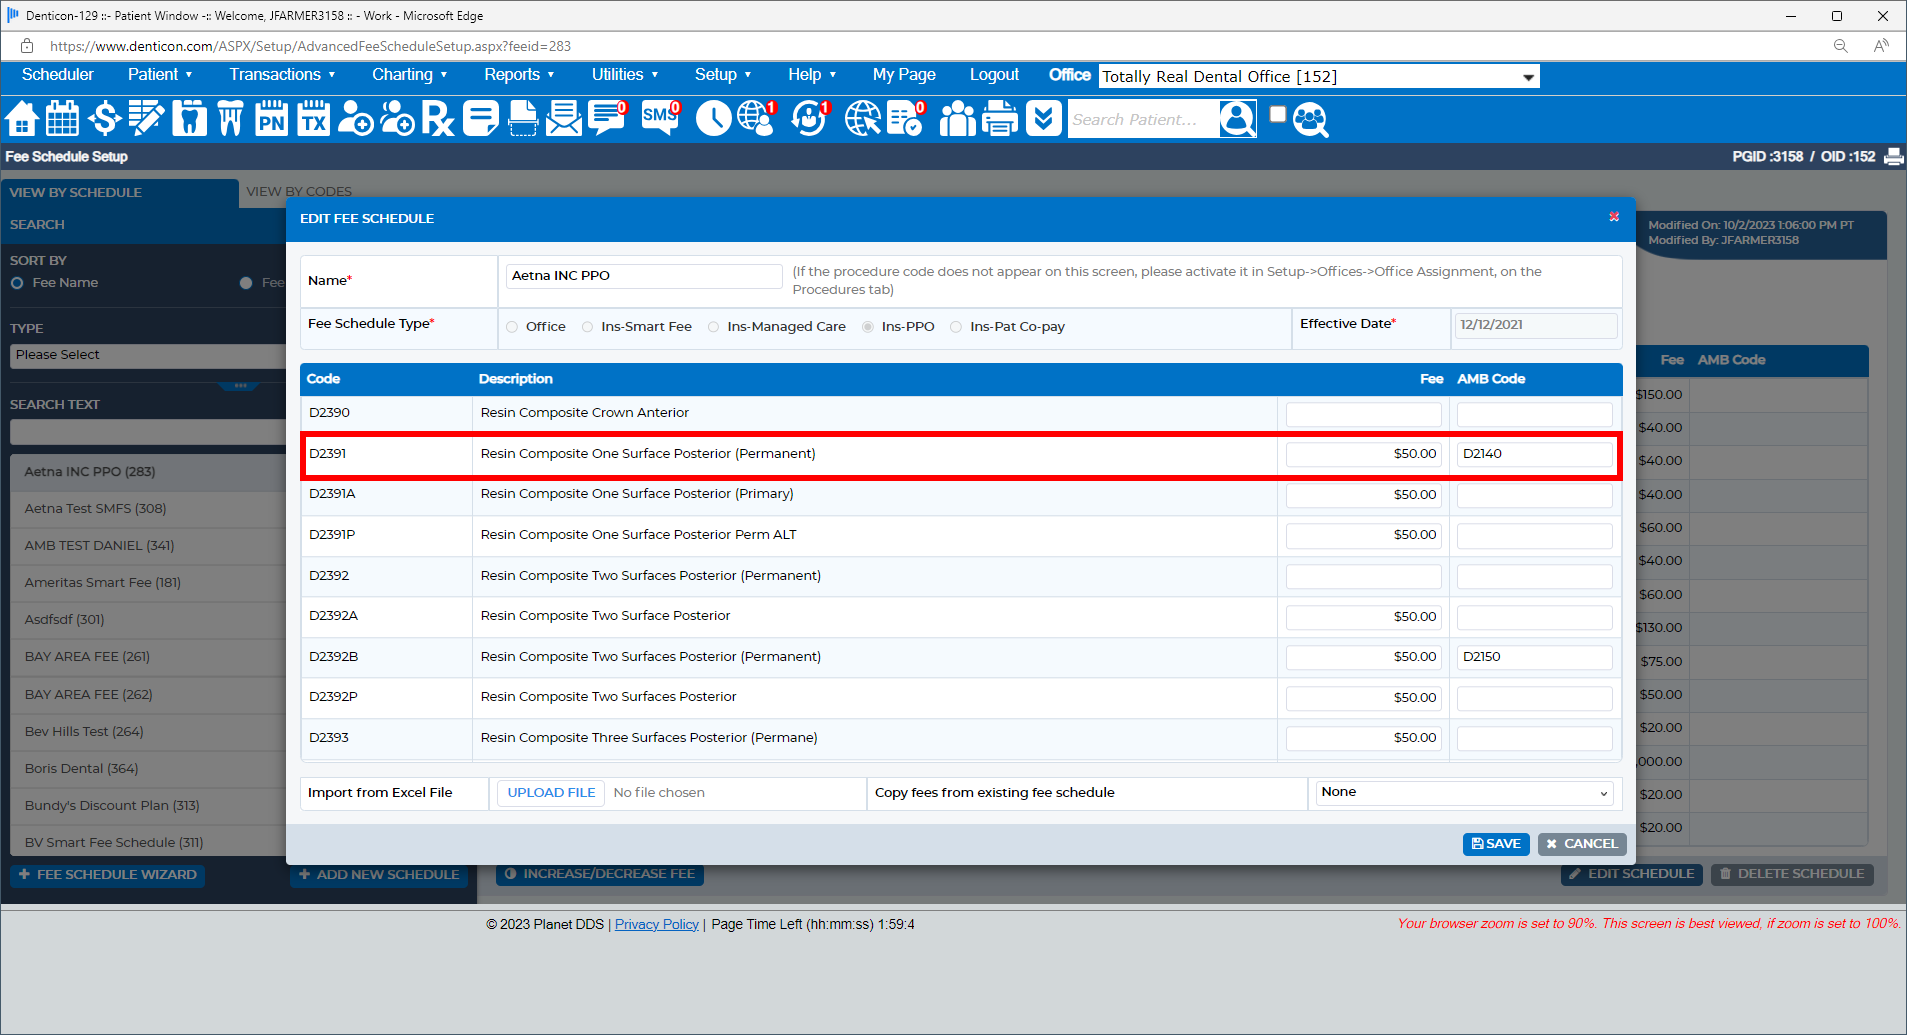Switch to View By Codes tab
The height and width of the screenshot is (1035, 1907).
299,192
